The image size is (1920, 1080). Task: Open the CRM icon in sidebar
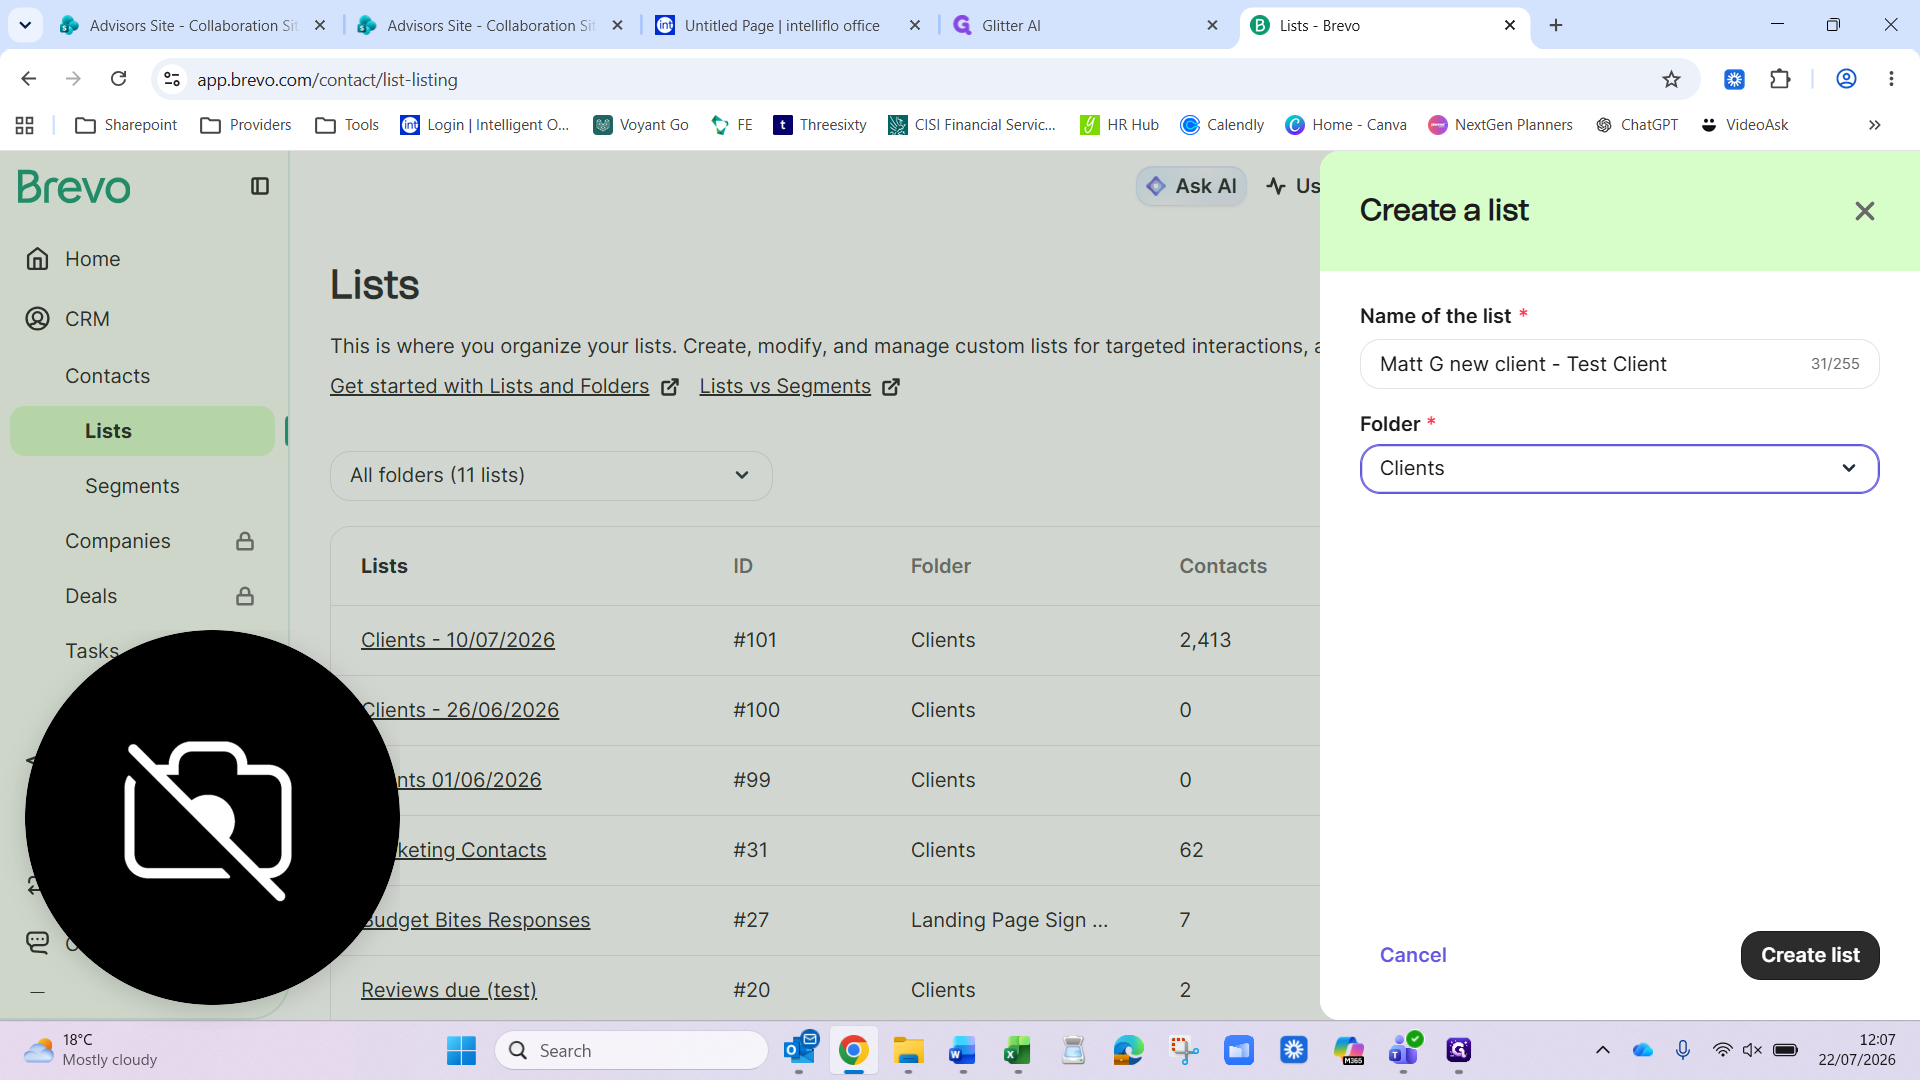point(38,319)
